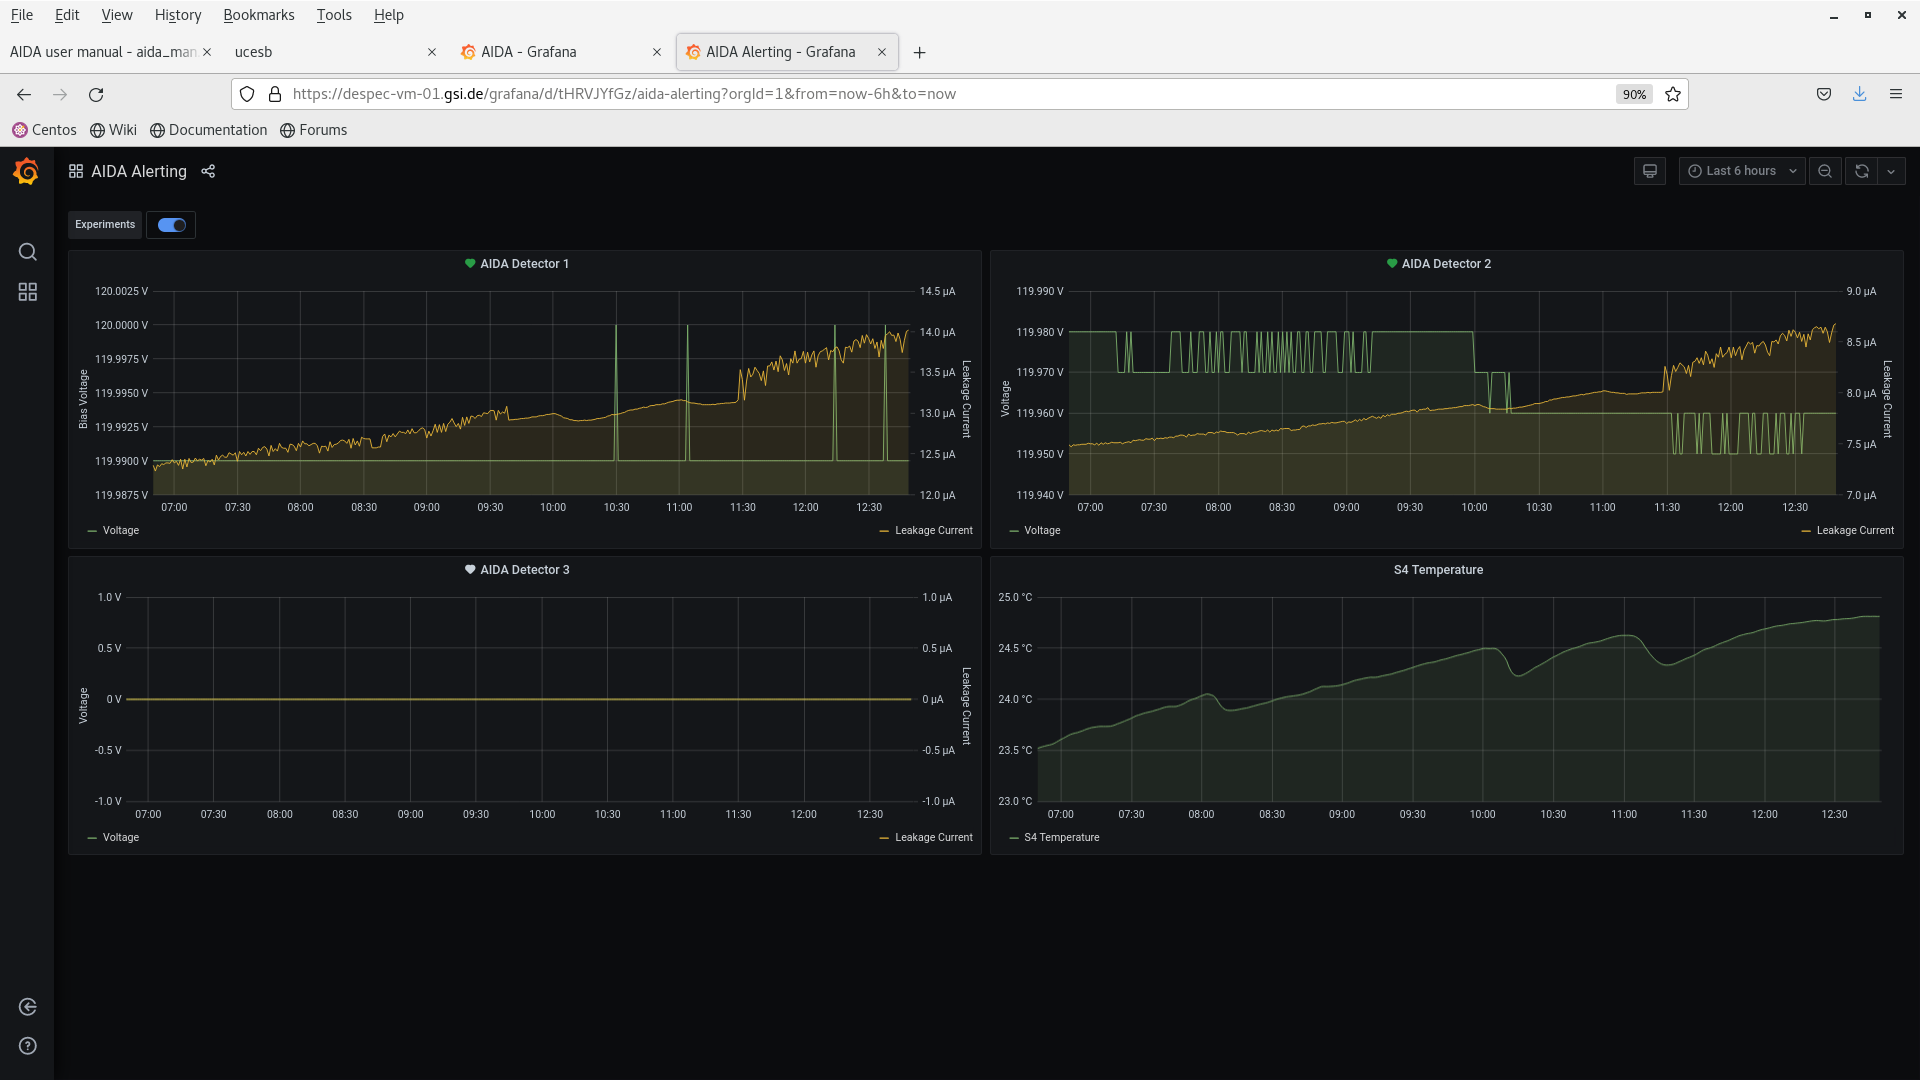
Task: Click the sign-in arrow icon in sidebar
Action: point(28,1007)
